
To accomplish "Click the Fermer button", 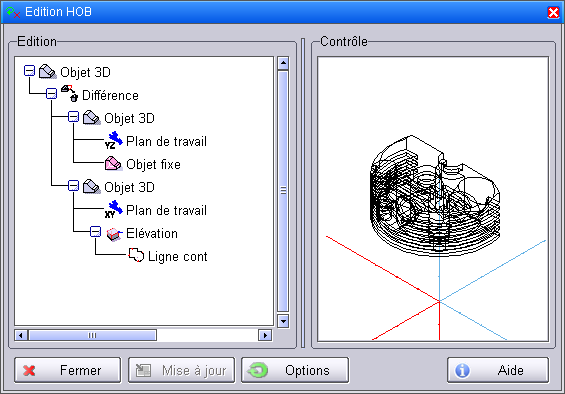I will coord(68,370).
